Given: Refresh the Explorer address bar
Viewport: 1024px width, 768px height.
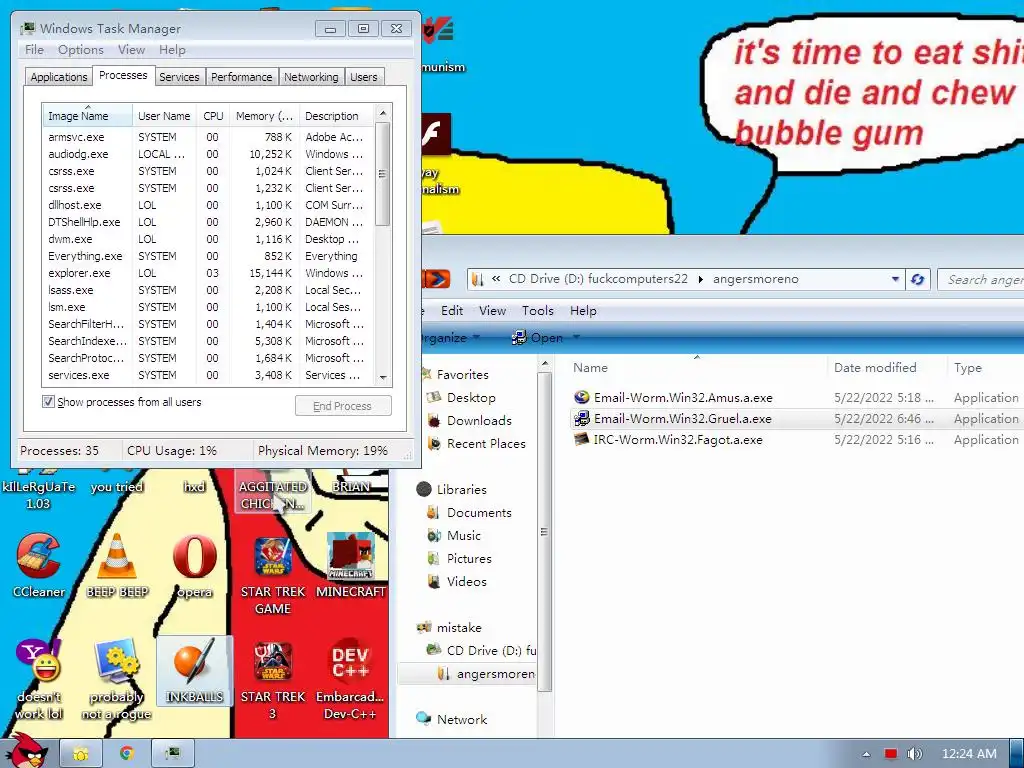Looking at the screenshot, I should 918,280.
